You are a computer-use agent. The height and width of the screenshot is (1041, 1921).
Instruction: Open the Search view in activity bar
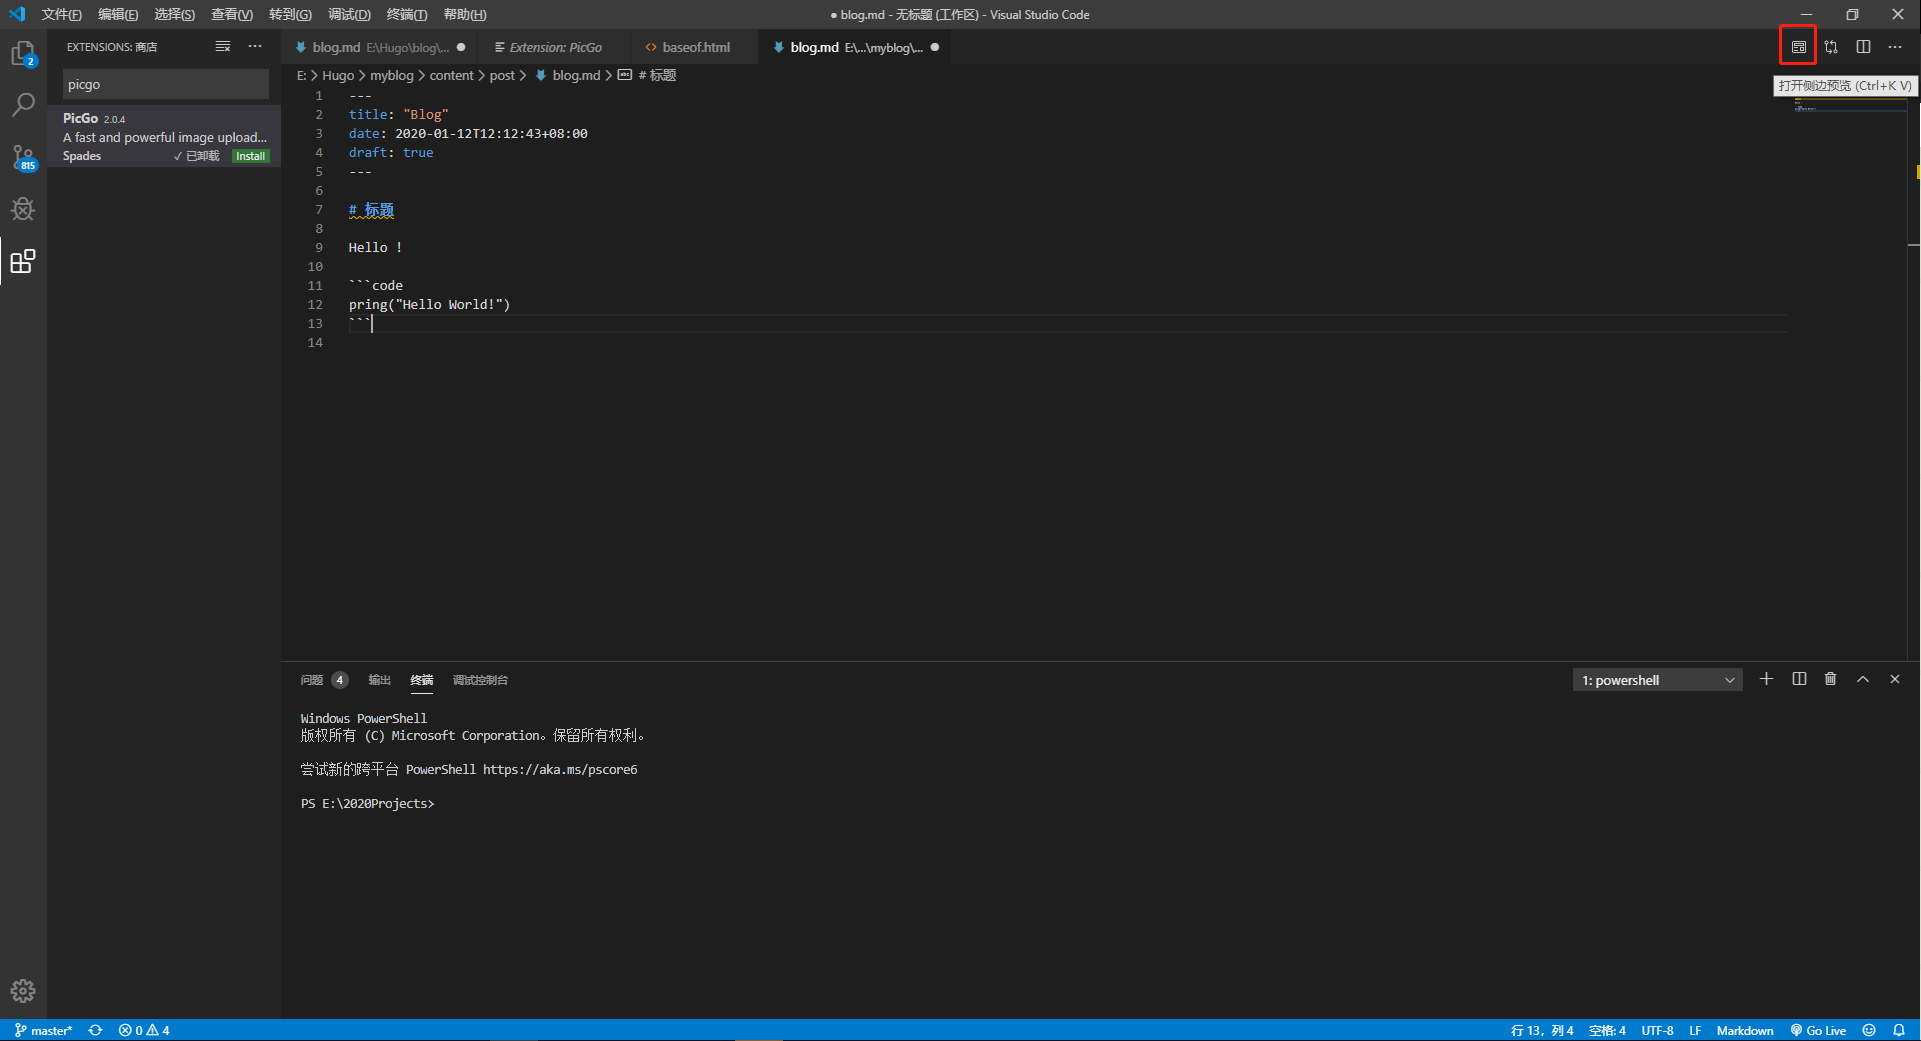[x=23, y=105]
